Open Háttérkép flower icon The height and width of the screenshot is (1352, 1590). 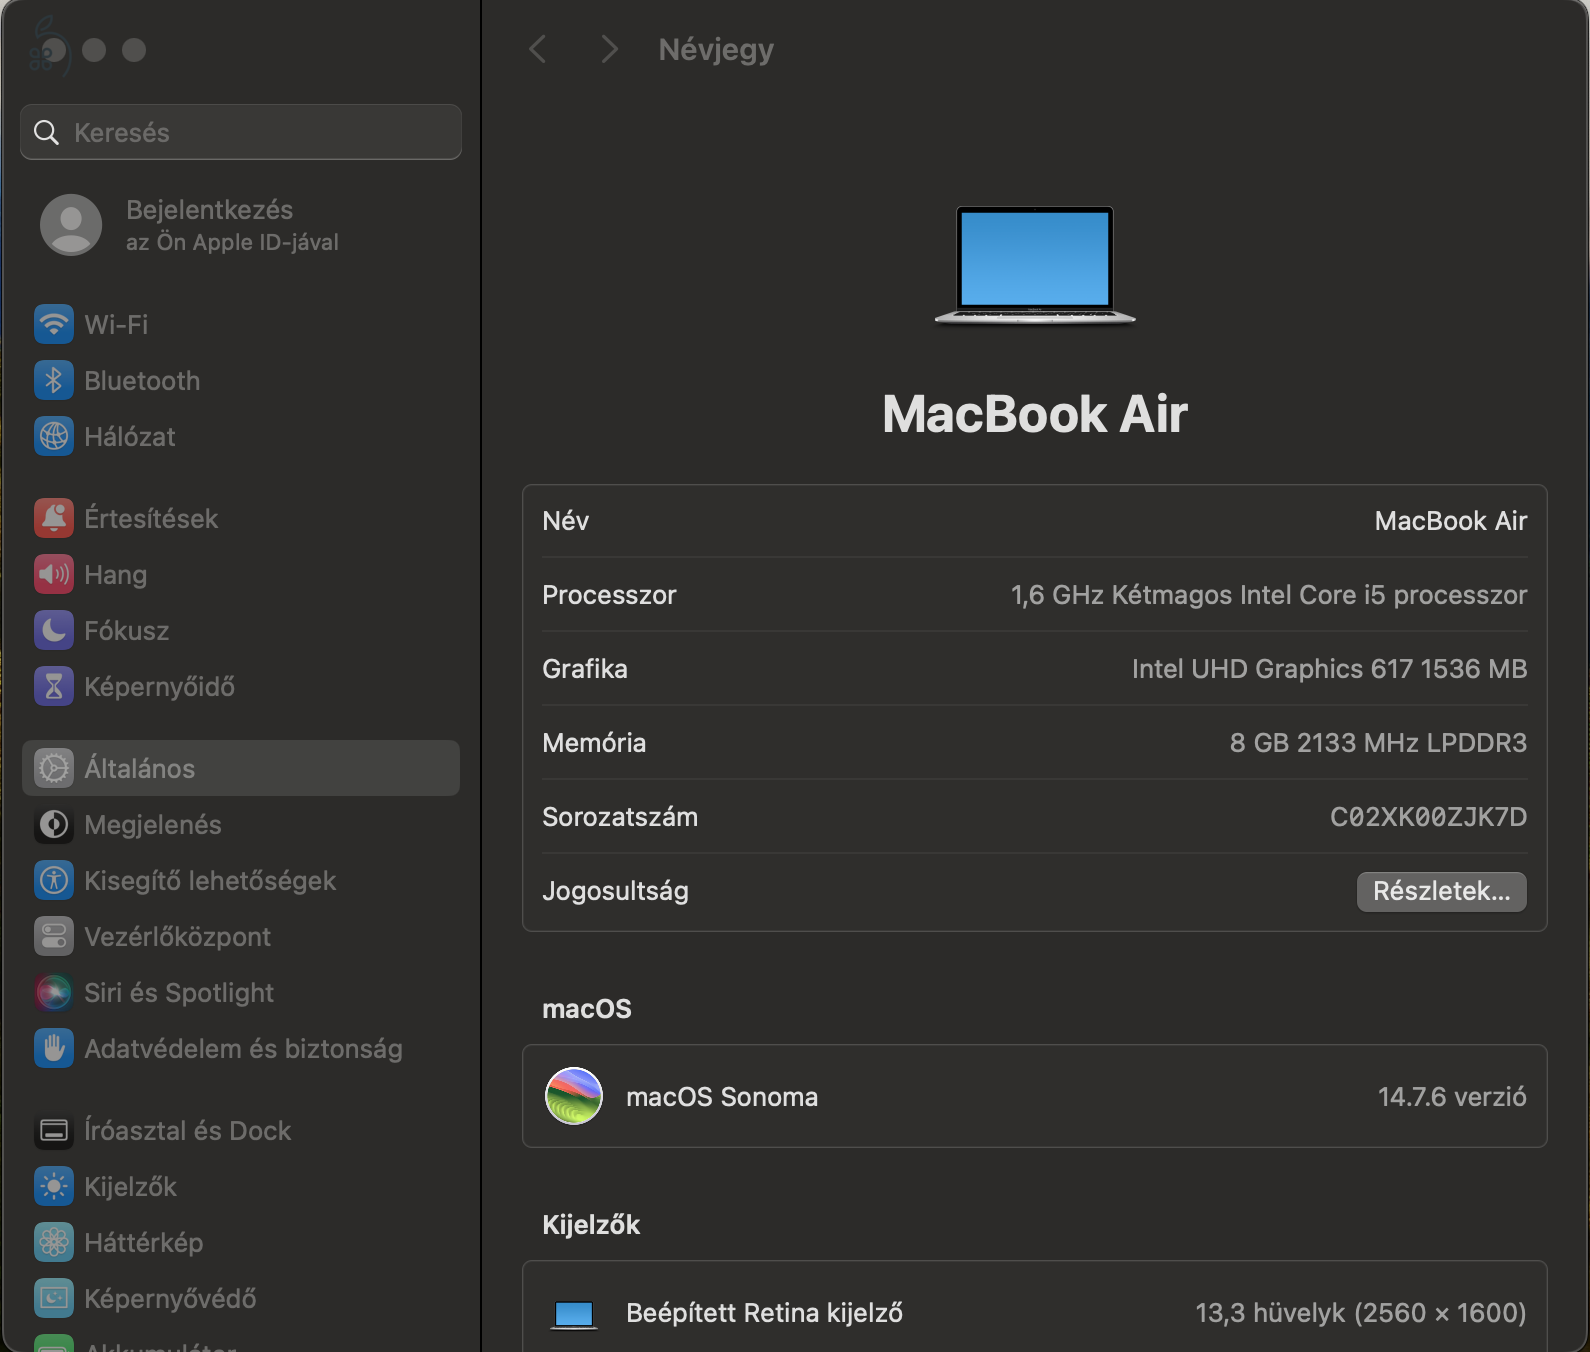[54, 1242]
